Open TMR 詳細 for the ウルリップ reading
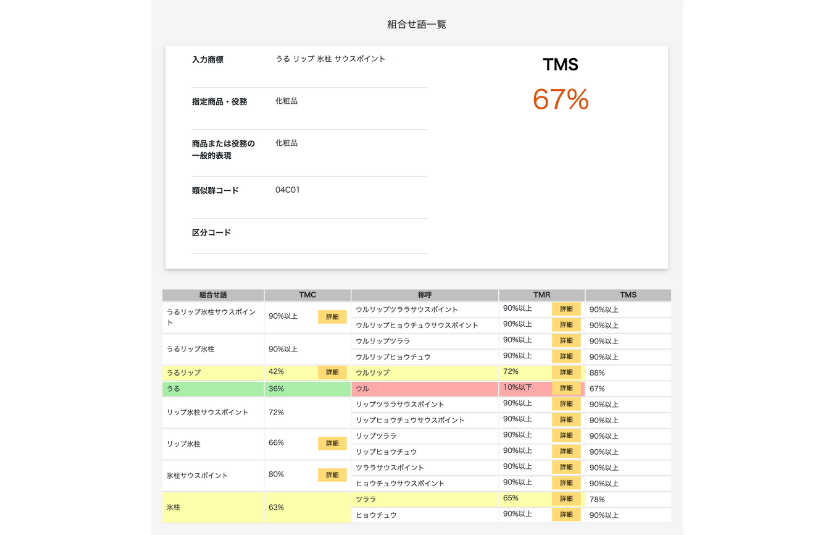Viewport: 835px width, 535px height. coord(565,372)
